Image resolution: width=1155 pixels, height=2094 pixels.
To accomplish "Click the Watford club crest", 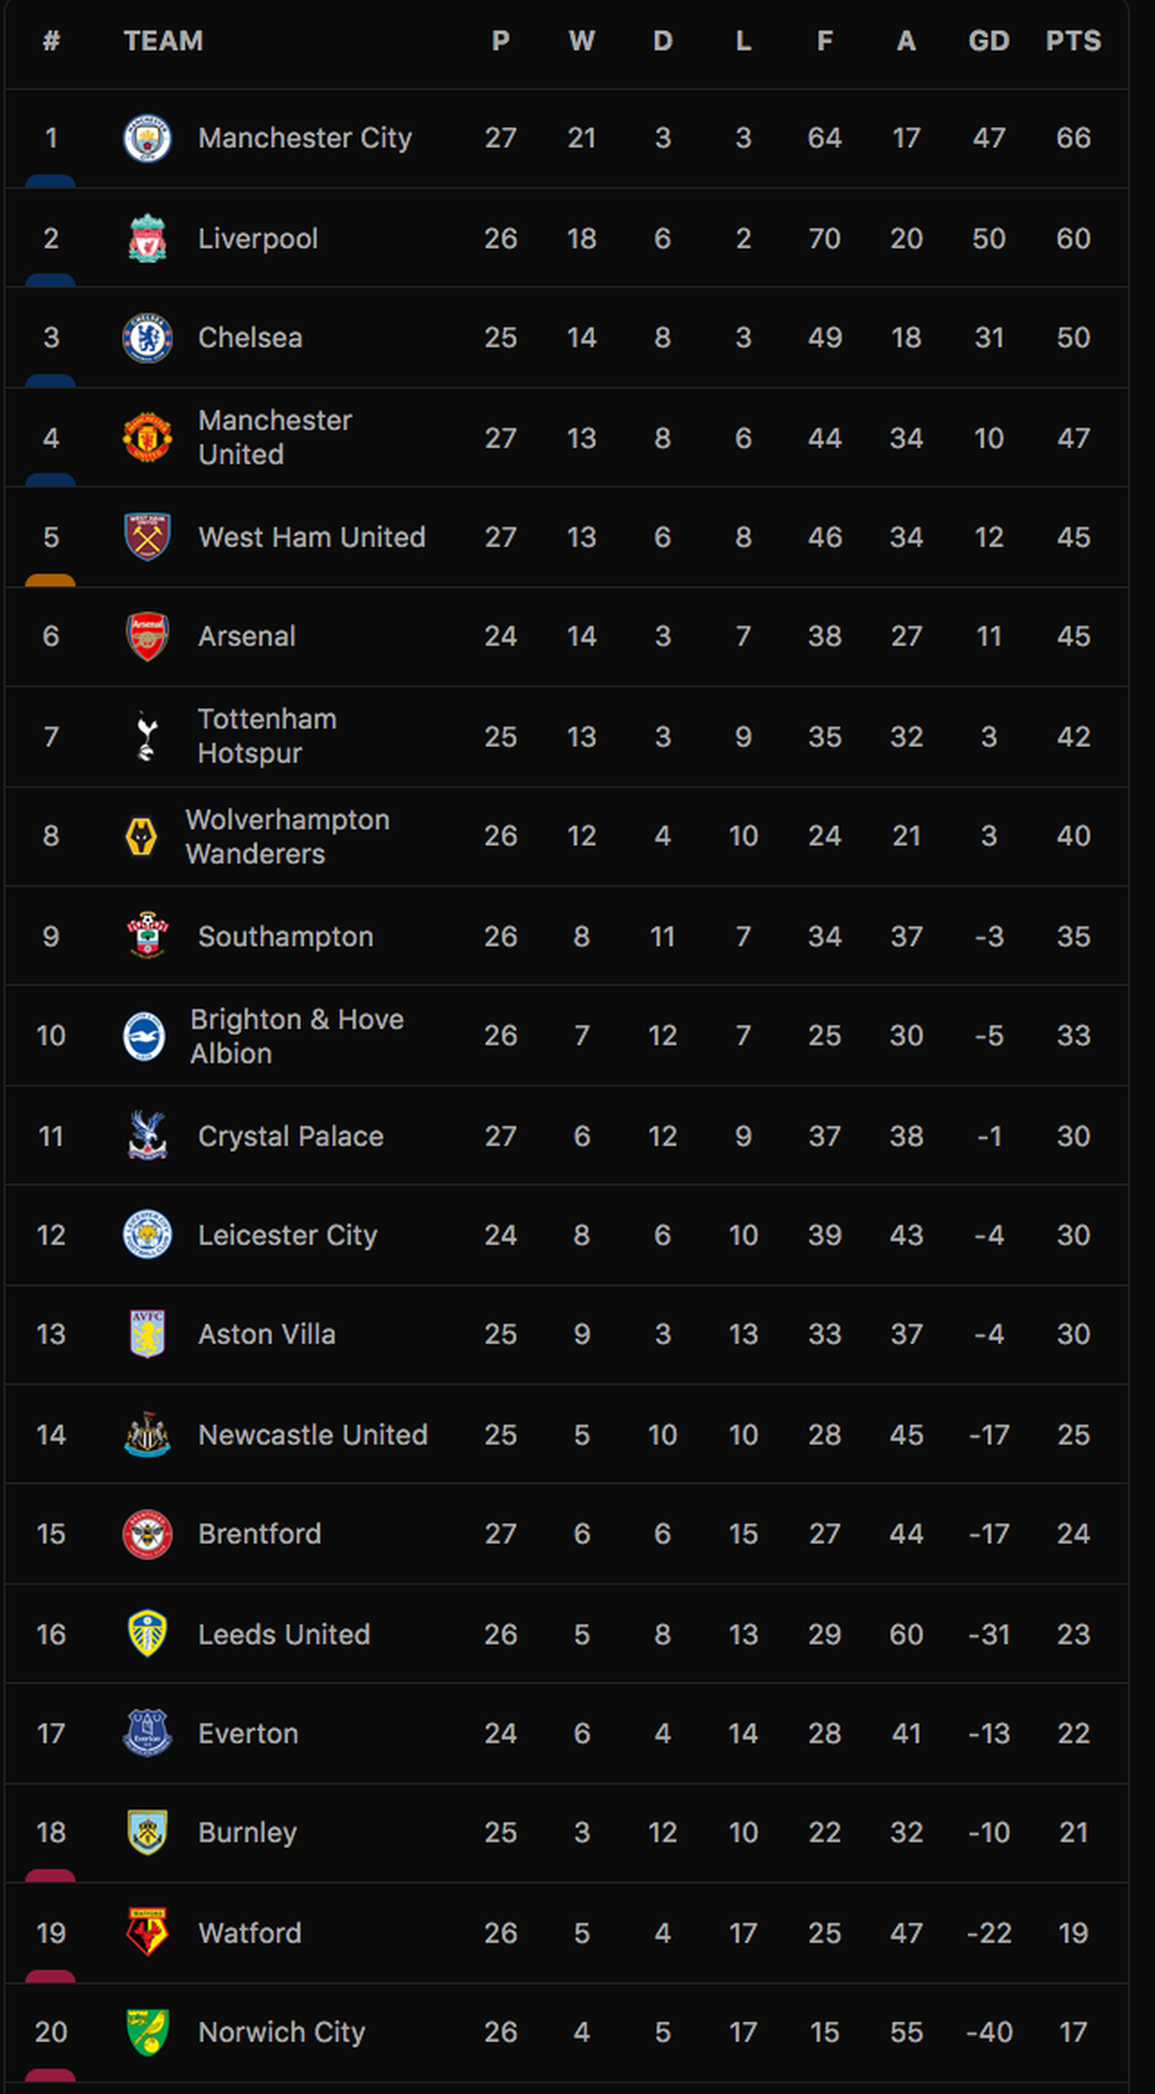I will pos(147,1932).
